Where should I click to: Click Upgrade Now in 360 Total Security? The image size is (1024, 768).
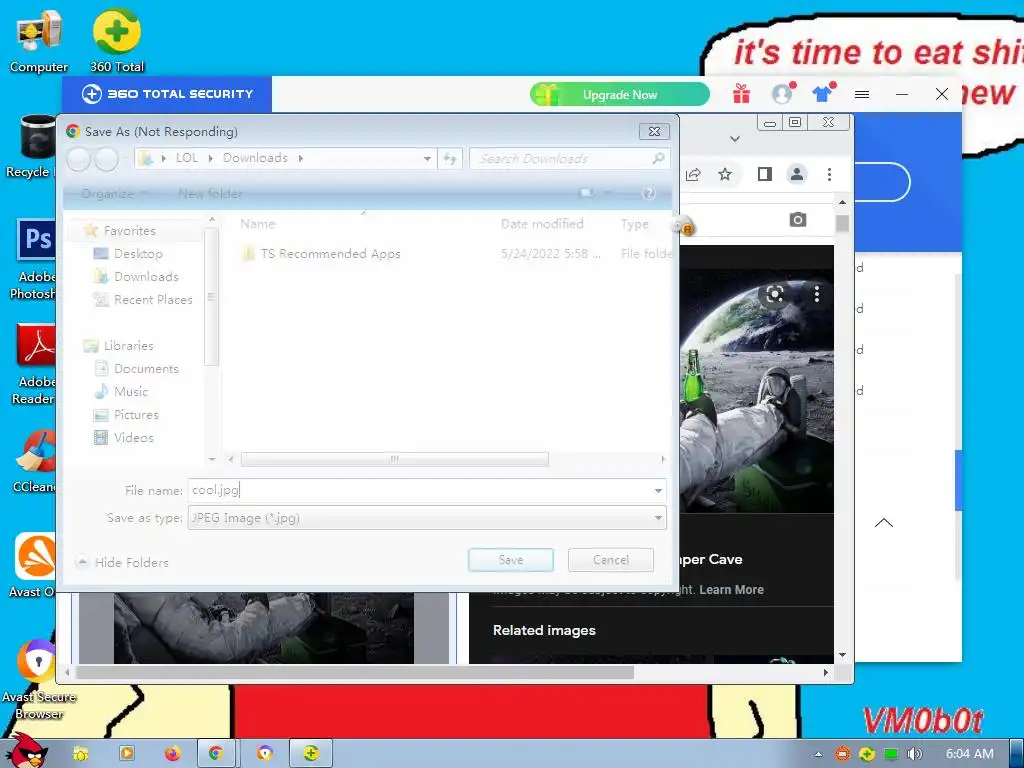click(620, 95)
